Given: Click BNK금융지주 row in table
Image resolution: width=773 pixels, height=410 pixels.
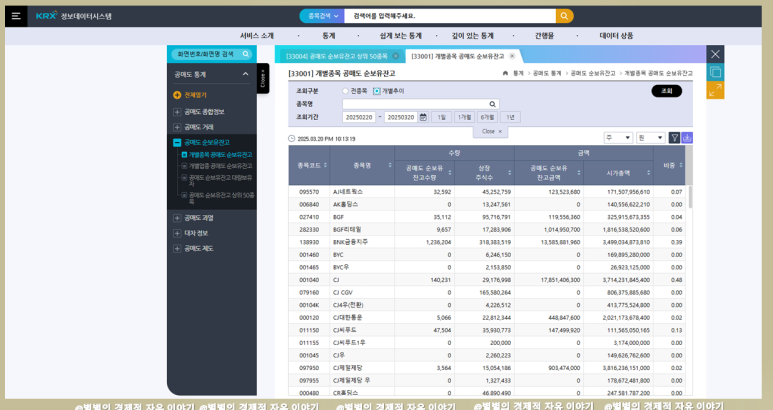Looking at the screenshot, I should pyautogui.click(x=489, y=242).
